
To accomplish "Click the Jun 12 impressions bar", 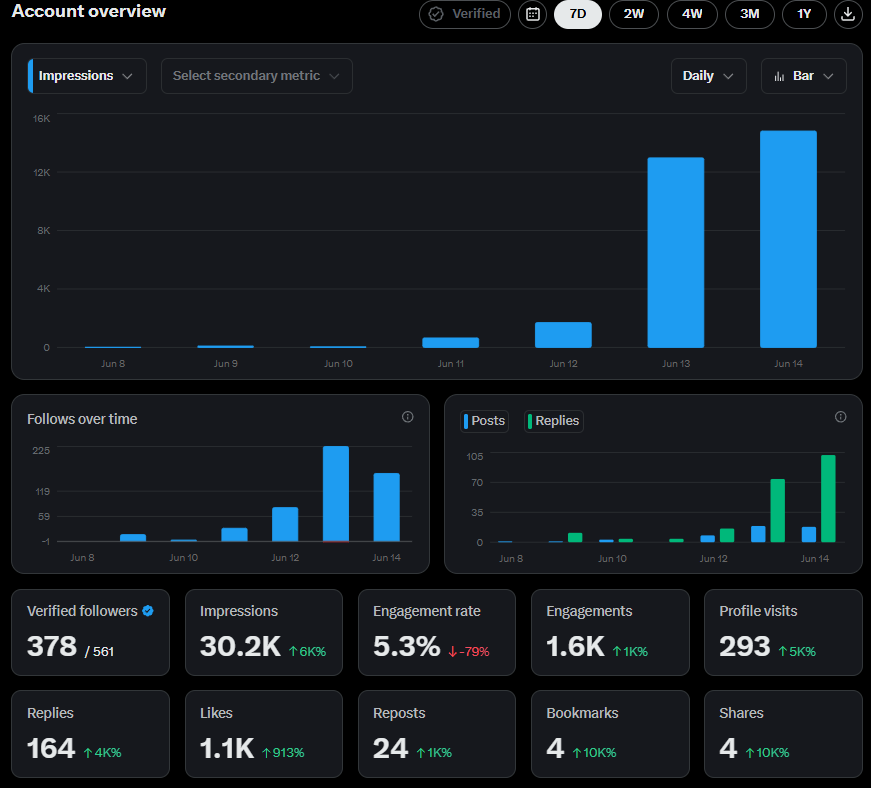I will 563,335.
